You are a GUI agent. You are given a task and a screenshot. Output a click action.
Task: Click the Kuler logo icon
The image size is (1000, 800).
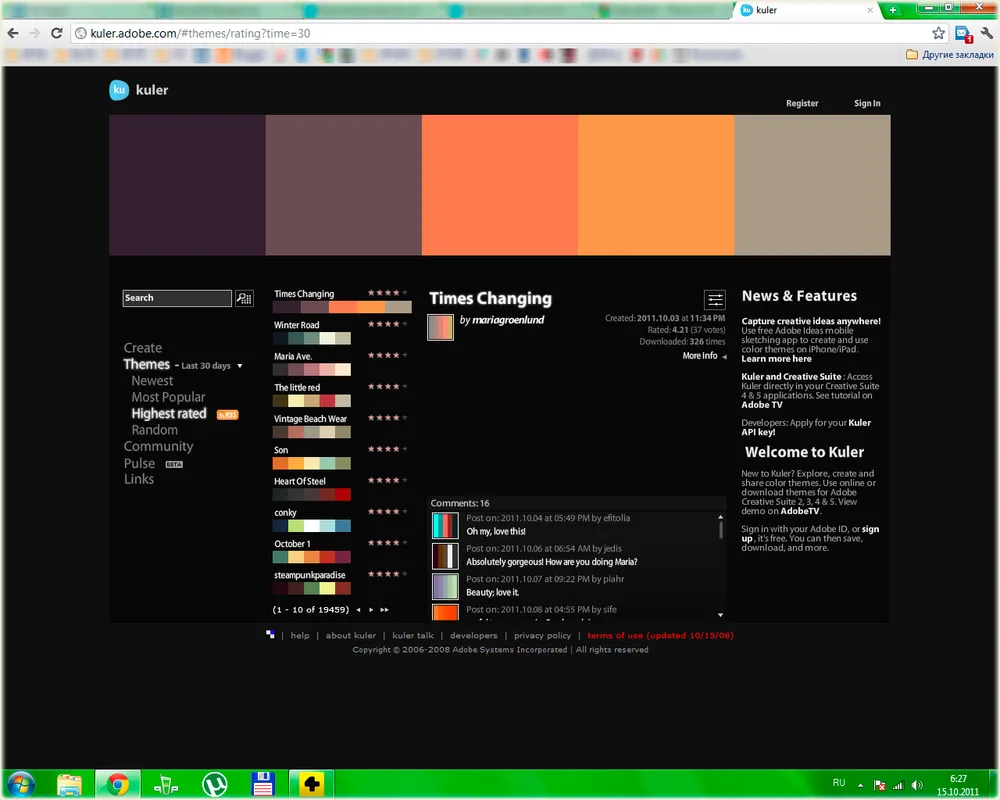click(119, 90)
